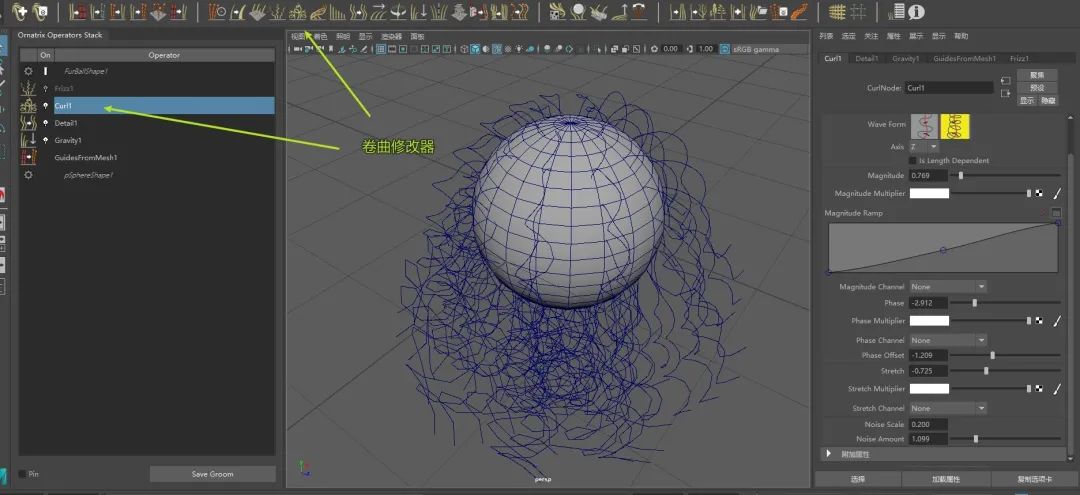Open the 列表 attribute editor menu

click(826, 36)
